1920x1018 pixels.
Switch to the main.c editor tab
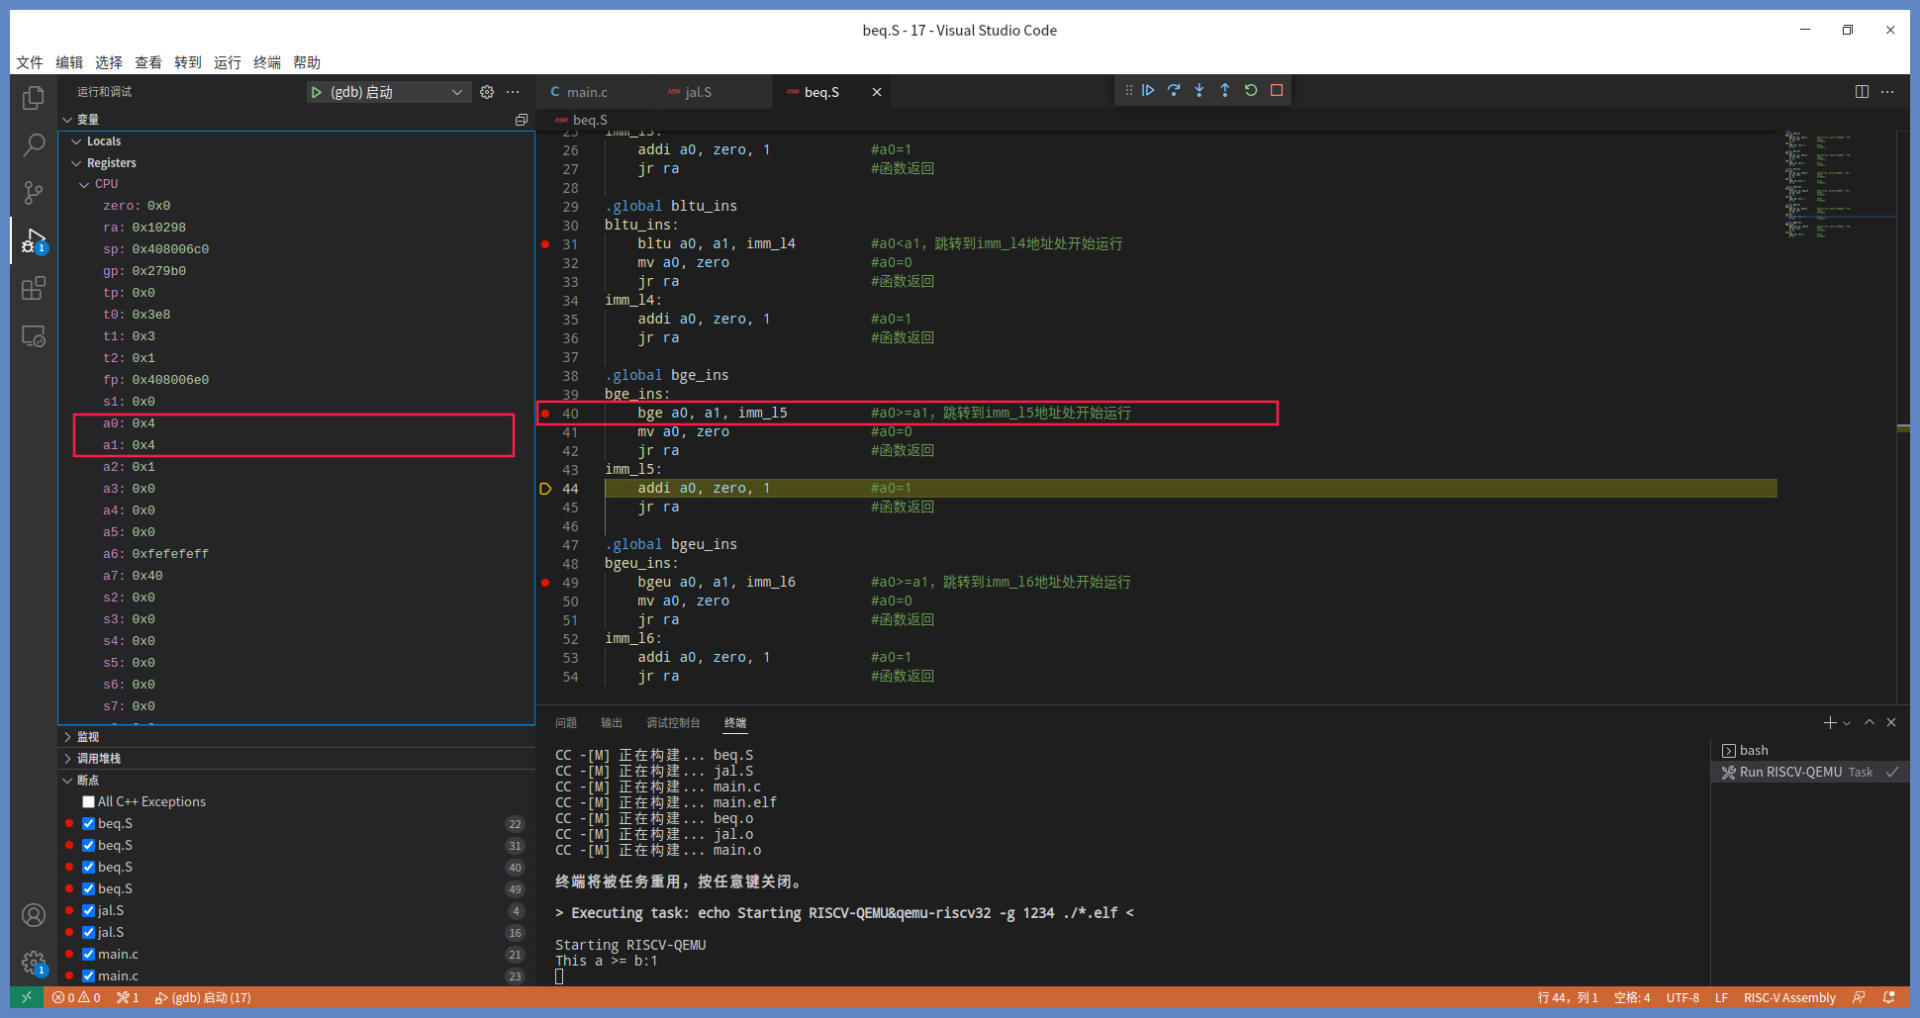pos(586,92)
